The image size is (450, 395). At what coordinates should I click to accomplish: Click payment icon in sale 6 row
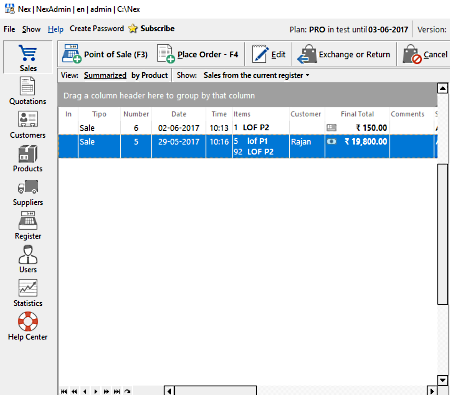[331, 127]
